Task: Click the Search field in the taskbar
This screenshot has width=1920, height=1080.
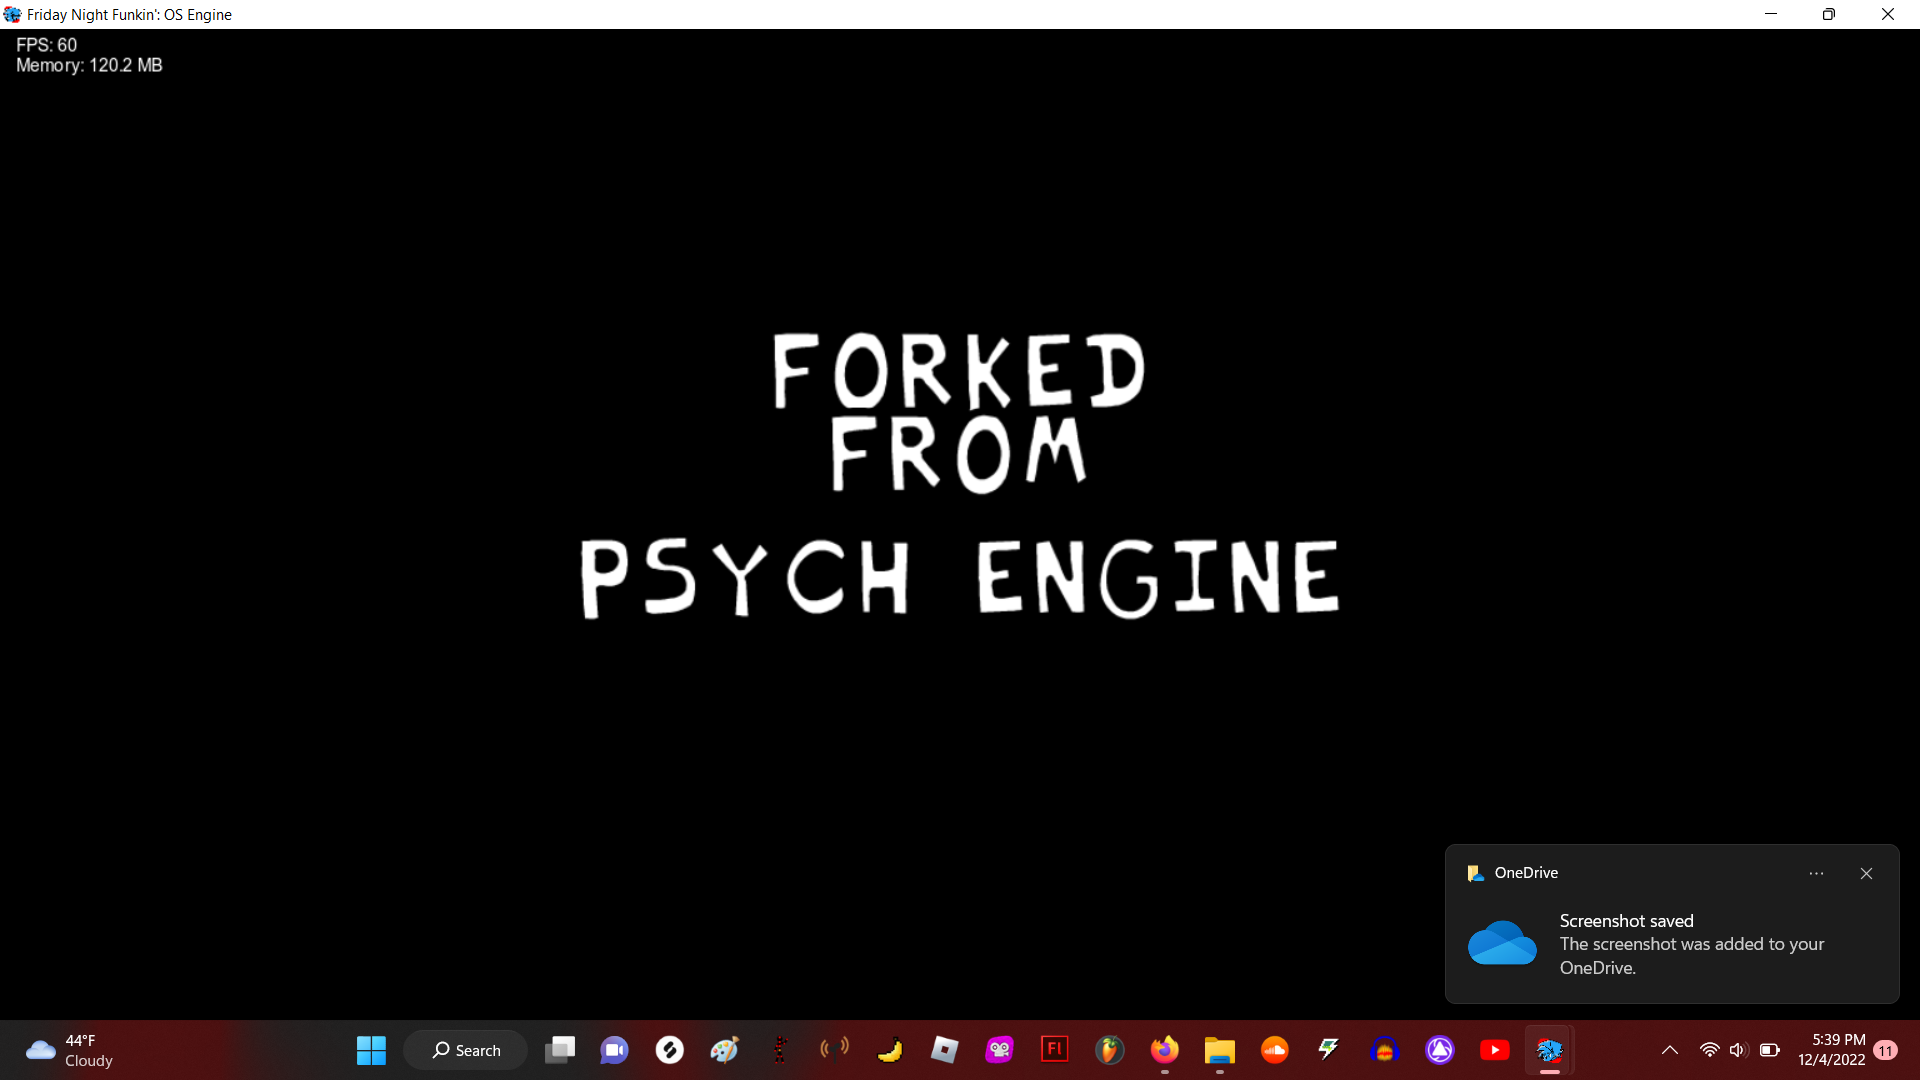Action: 465,1050
